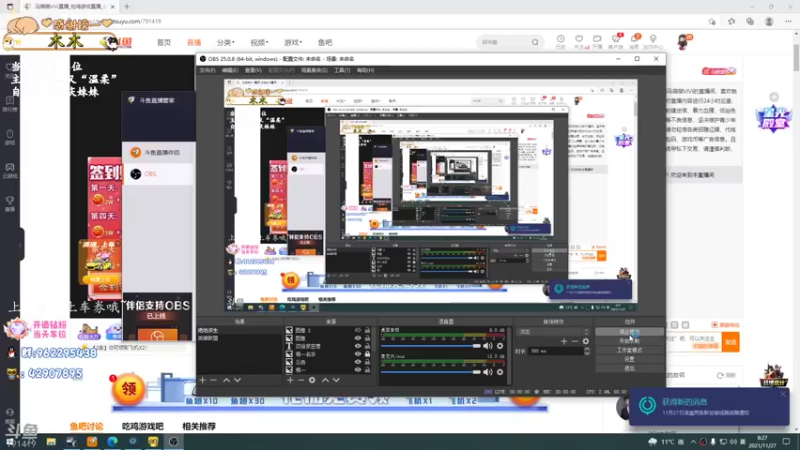Image resolution: width=800 pixels, height=450 pixels.
Task: Open the scene transition type dropdown
Action: (553, 332)
